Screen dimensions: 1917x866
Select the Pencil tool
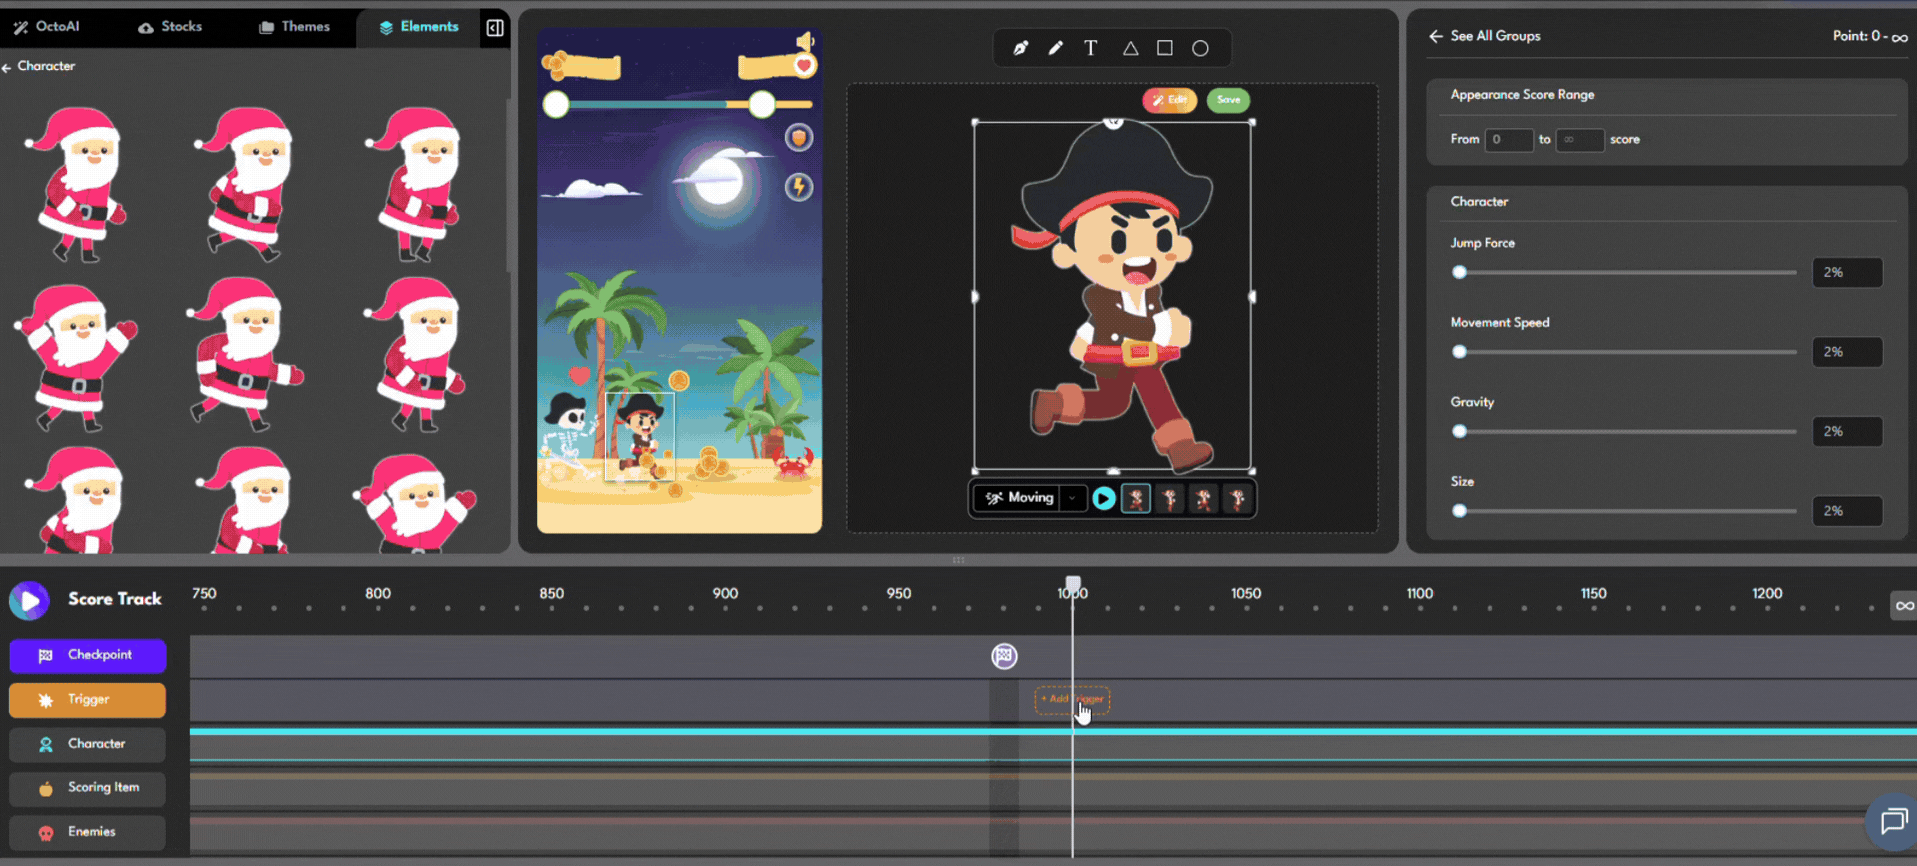[x=1055, y=48]
